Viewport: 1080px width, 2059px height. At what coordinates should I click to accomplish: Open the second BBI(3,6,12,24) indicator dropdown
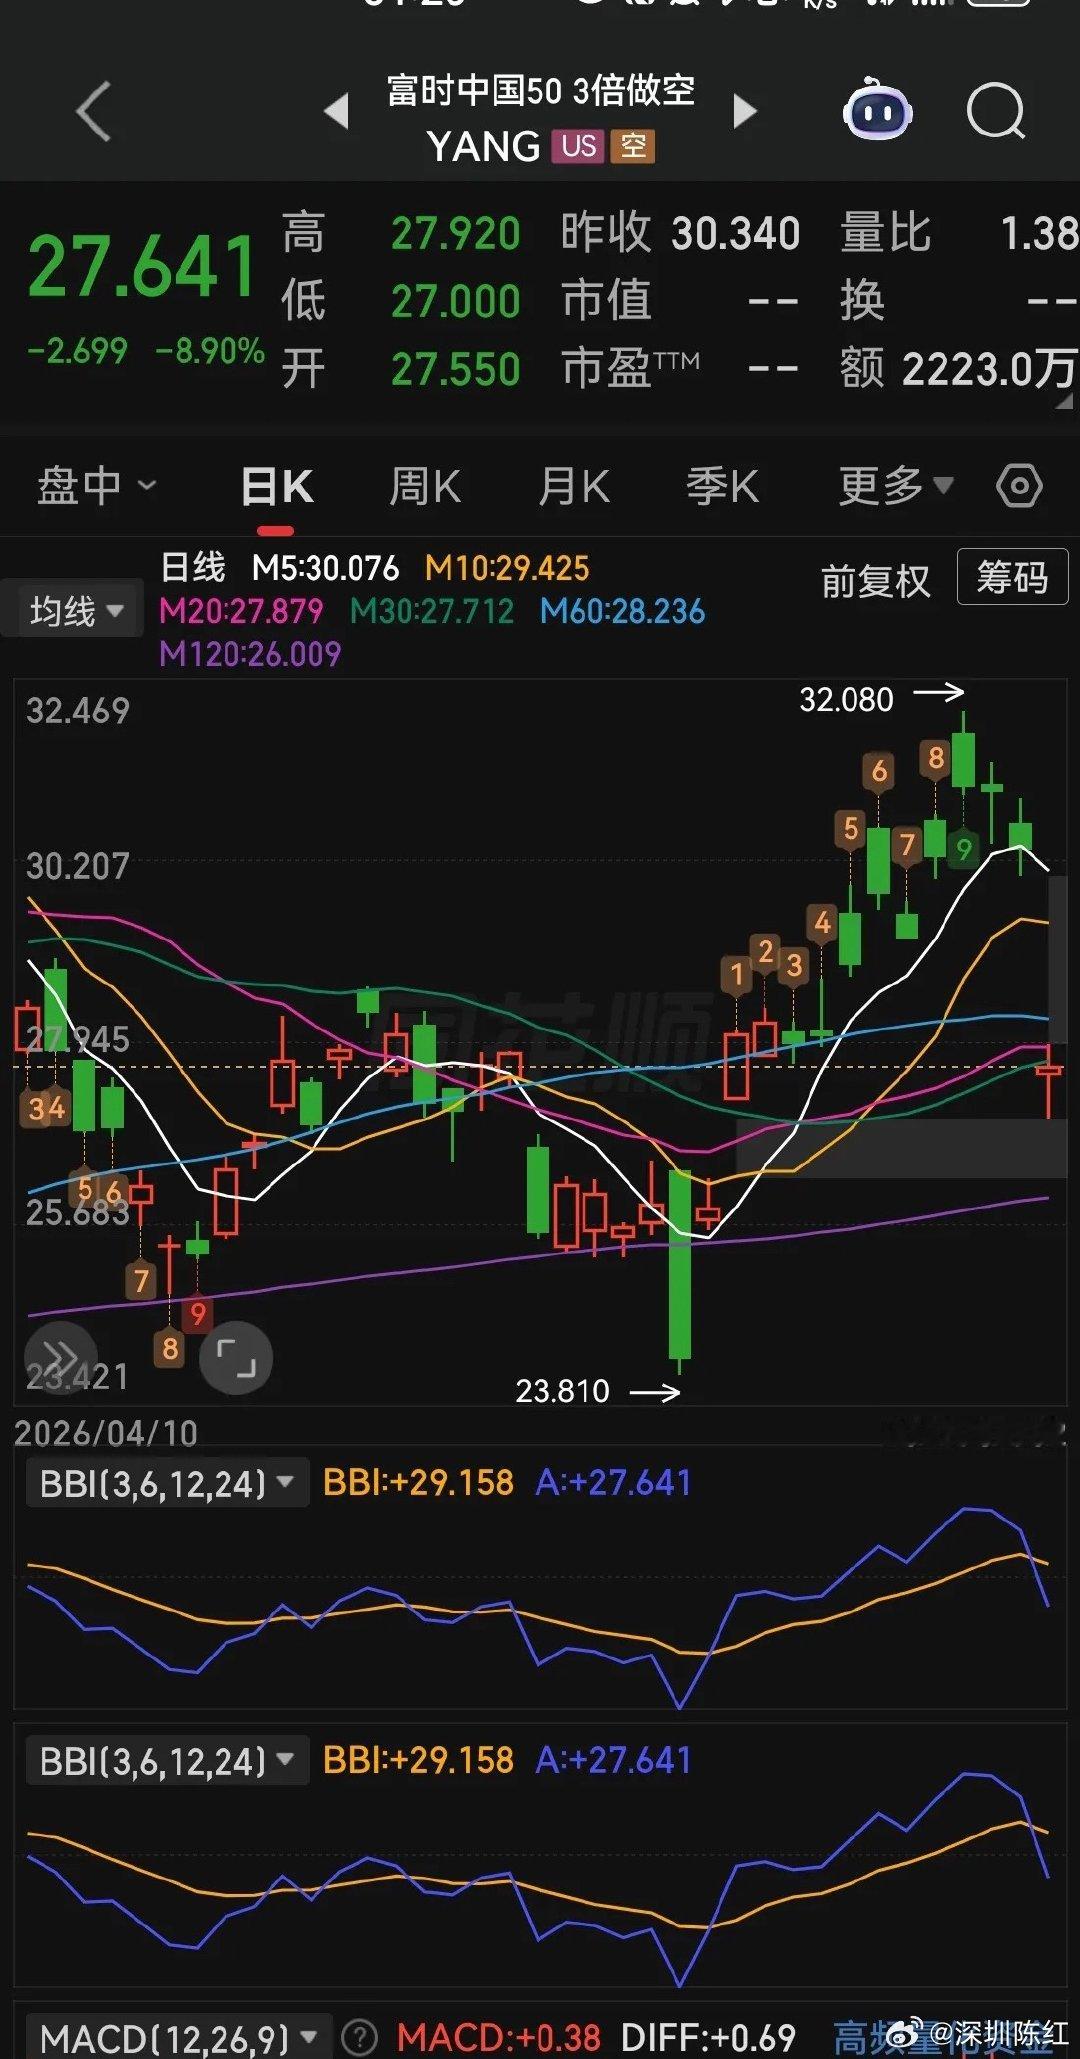pos(166,1760)
